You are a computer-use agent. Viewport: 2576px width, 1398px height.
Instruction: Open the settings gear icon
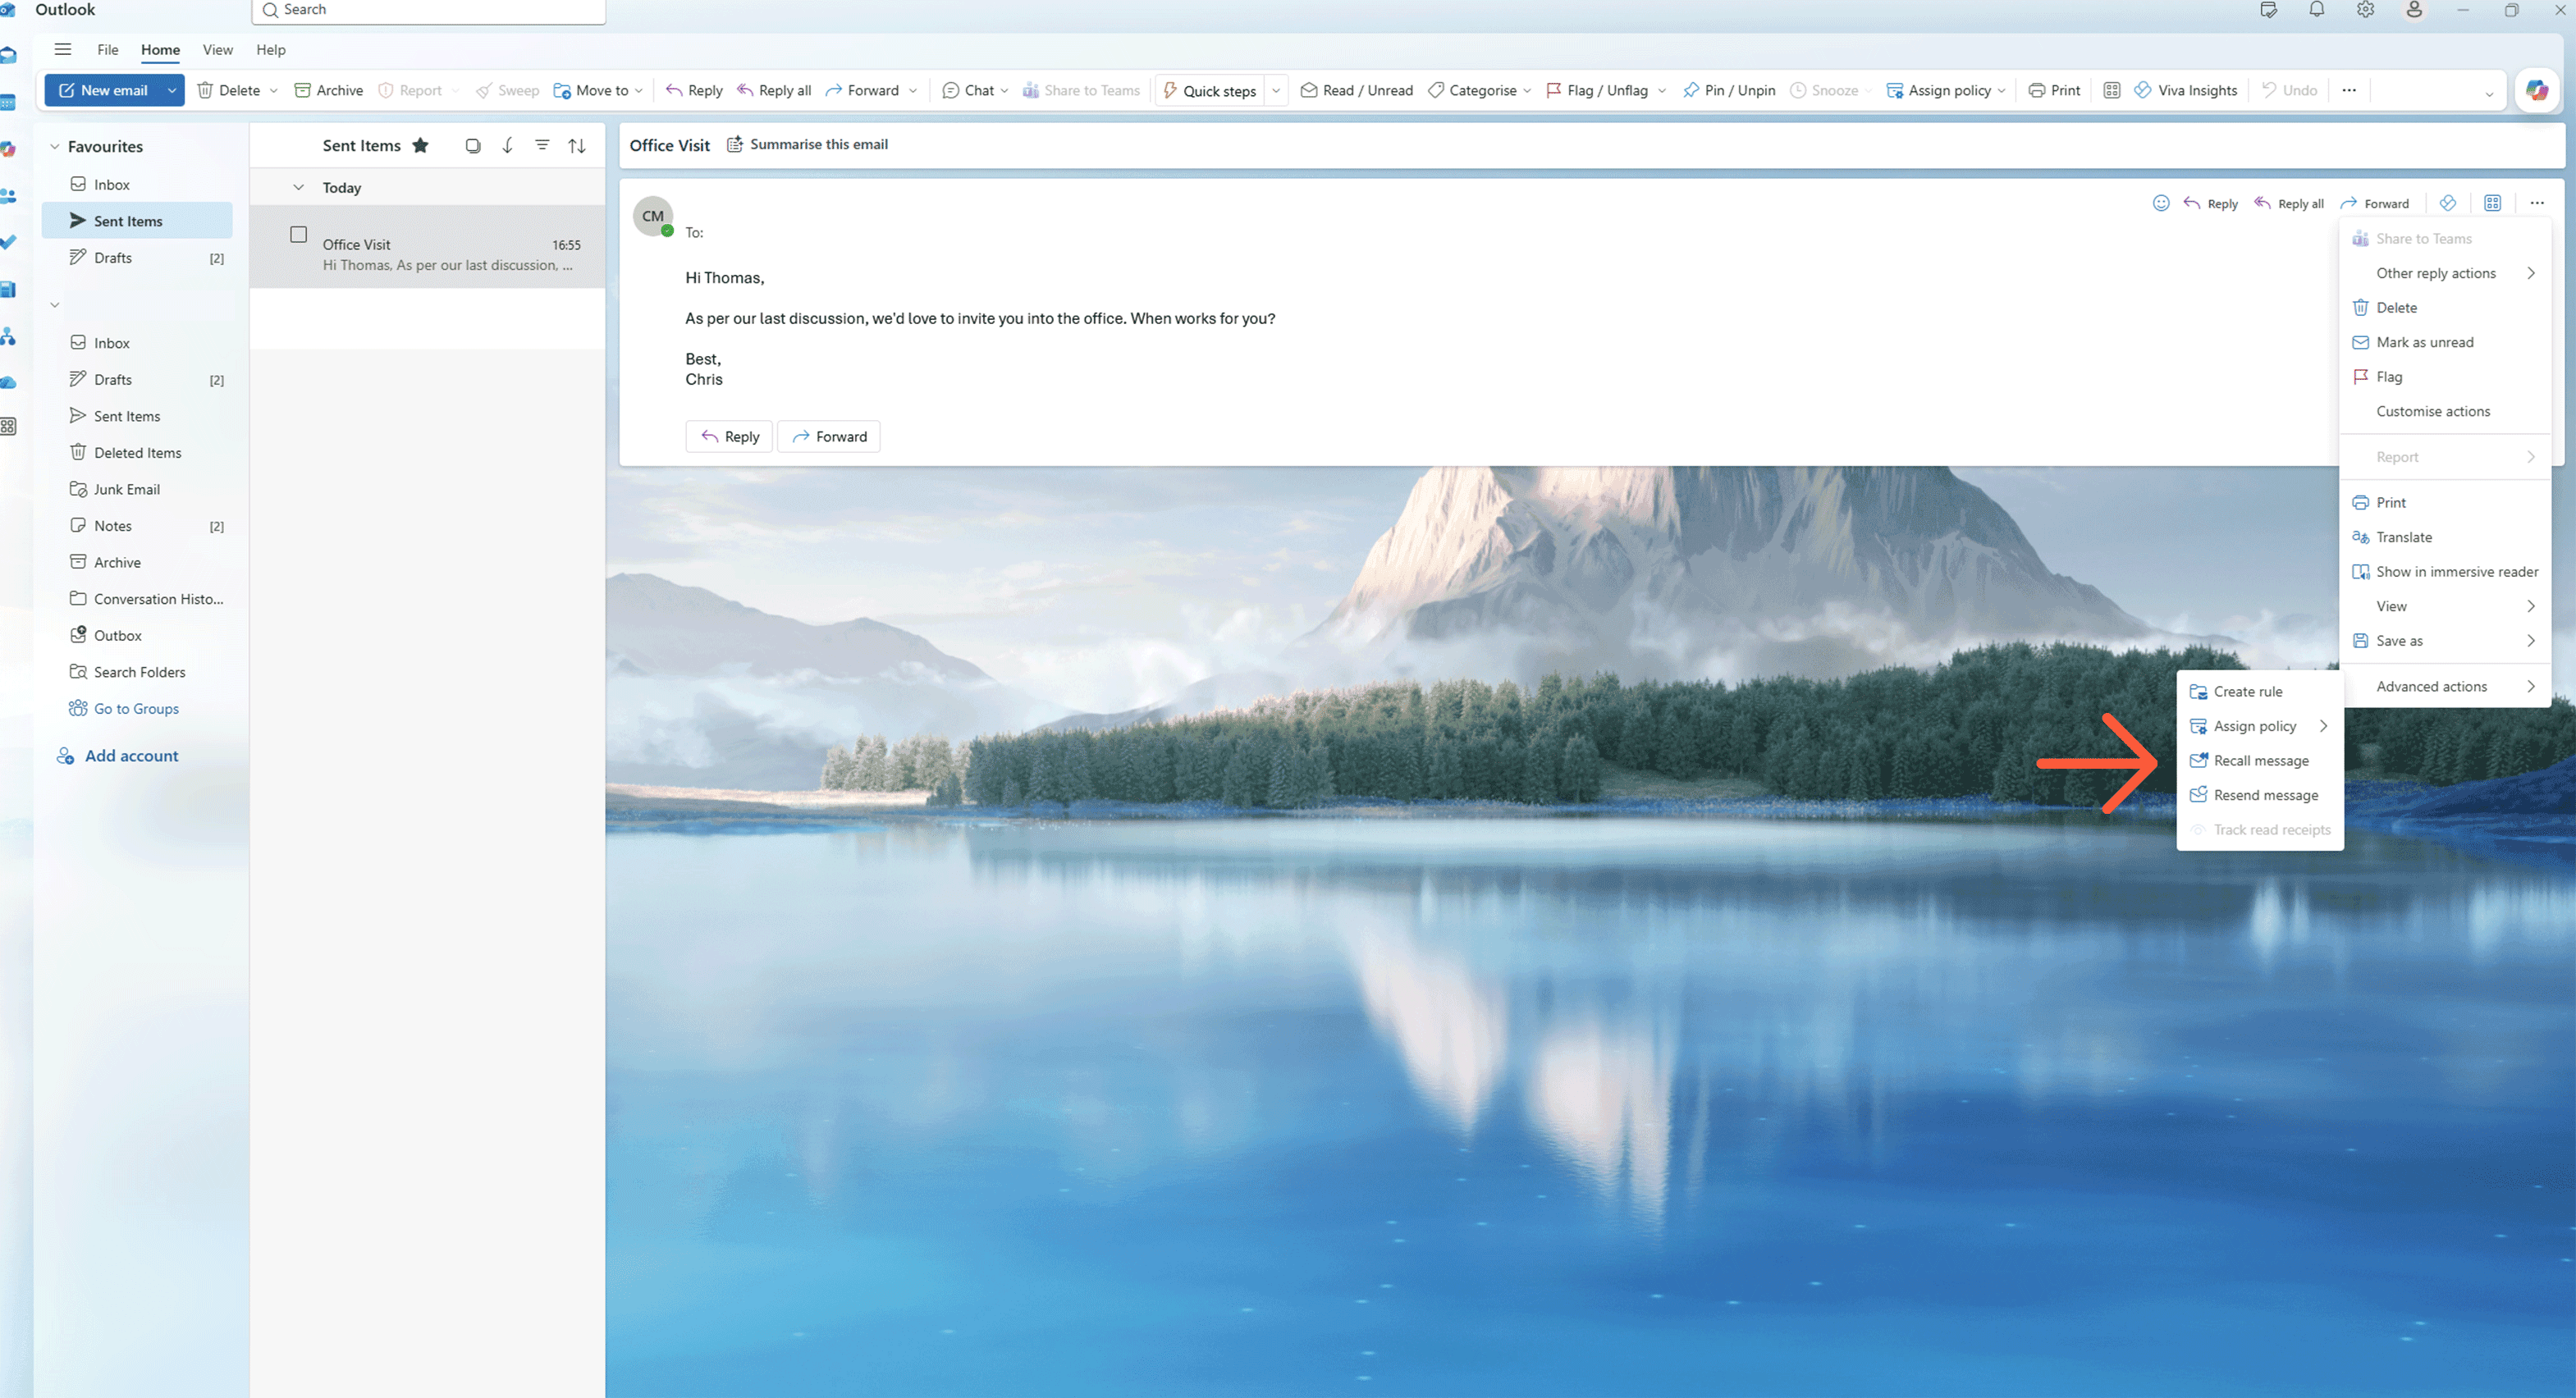(x=2365, y=10)
